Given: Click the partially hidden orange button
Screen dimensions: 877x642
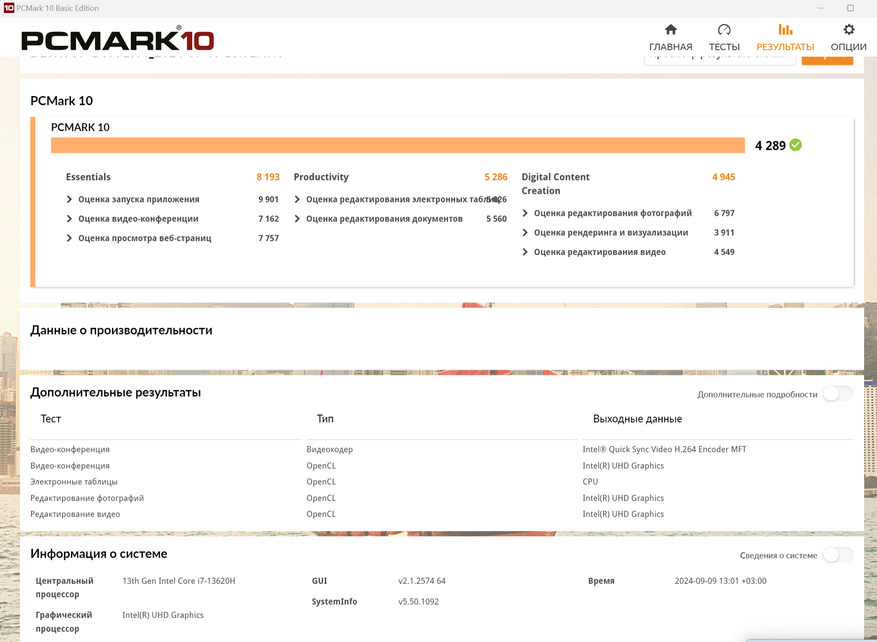Looking at the screenshot, I should coord(827,60).
